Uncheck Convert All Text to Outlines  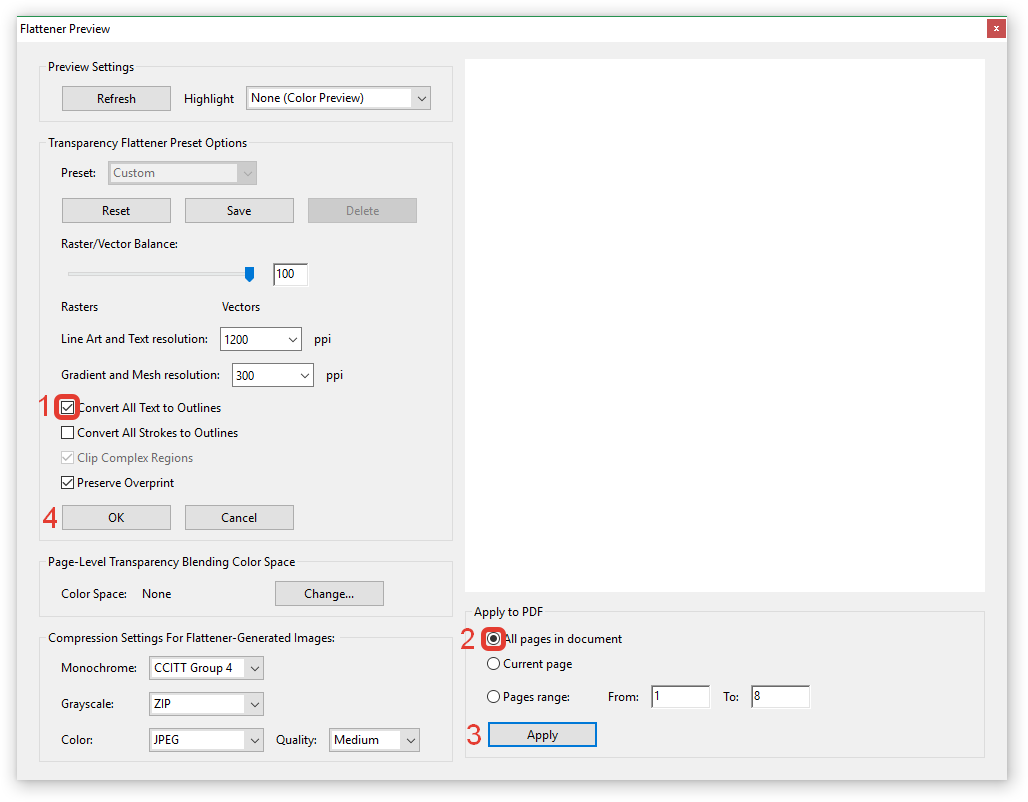[x=68, y=407]
